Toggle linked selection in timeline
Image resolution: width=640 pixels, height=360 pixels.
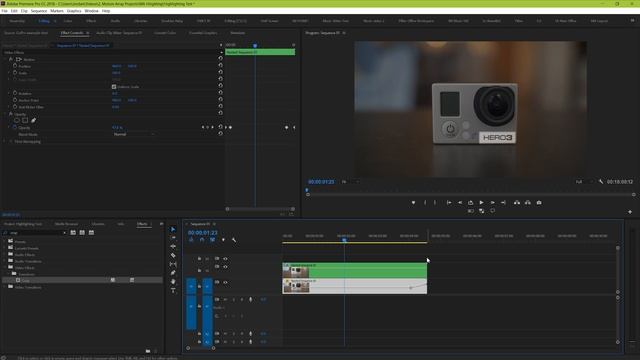click(x=212, y=240)
